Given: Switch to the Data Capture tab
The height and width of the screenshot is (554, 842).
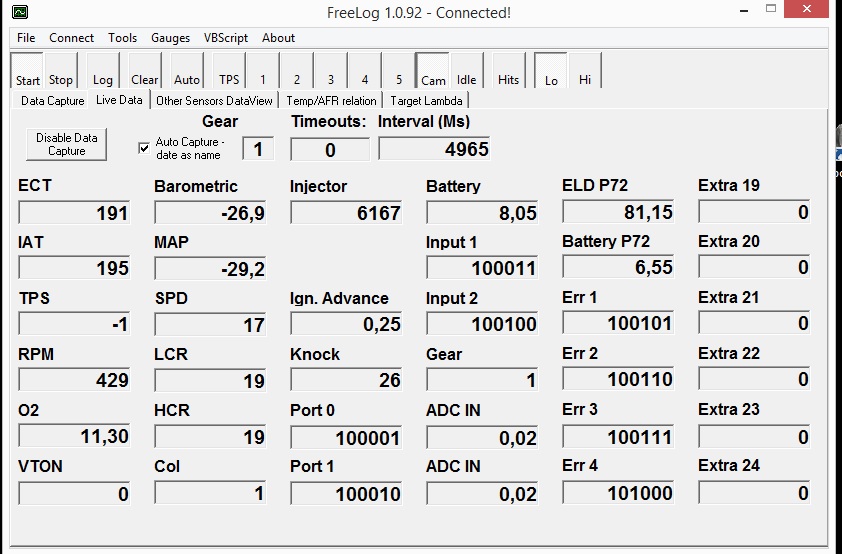Looking at the screenshot, I should click(53, 101).
